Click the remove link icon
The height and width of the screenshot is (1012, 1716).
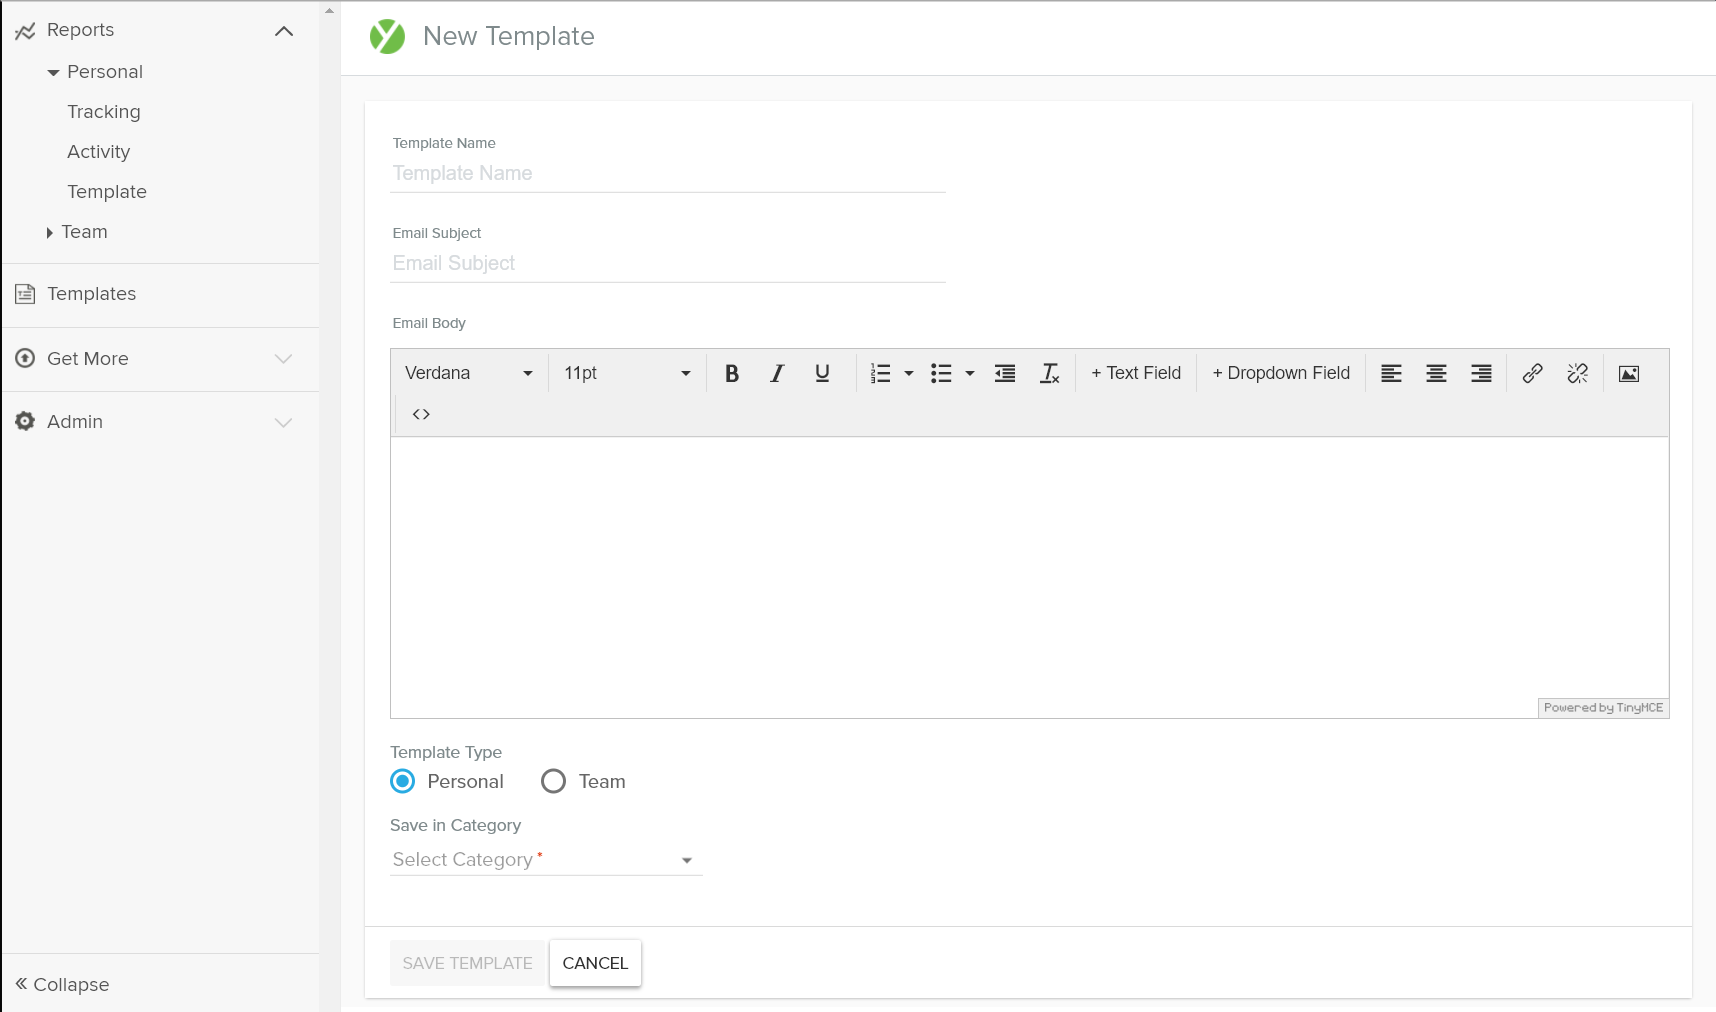click(x=1577, y=373)
